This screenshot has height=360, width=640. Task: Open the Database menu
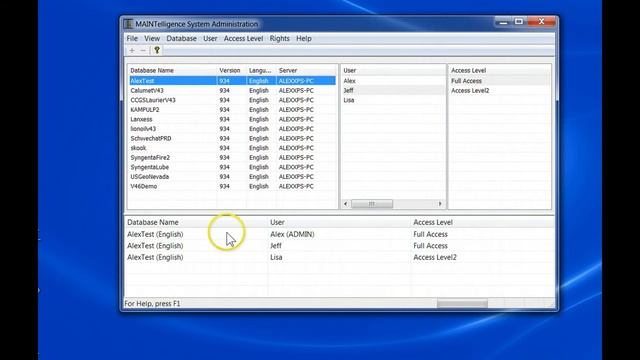point(181,38)
